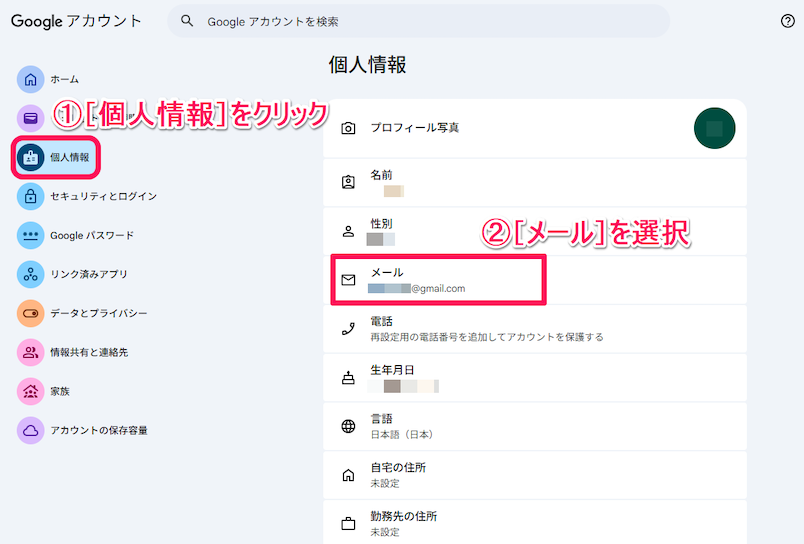The width and height of the screenshot is (804, 544).
Task: Click the search magnifier icon
Action: click(187, 21)
